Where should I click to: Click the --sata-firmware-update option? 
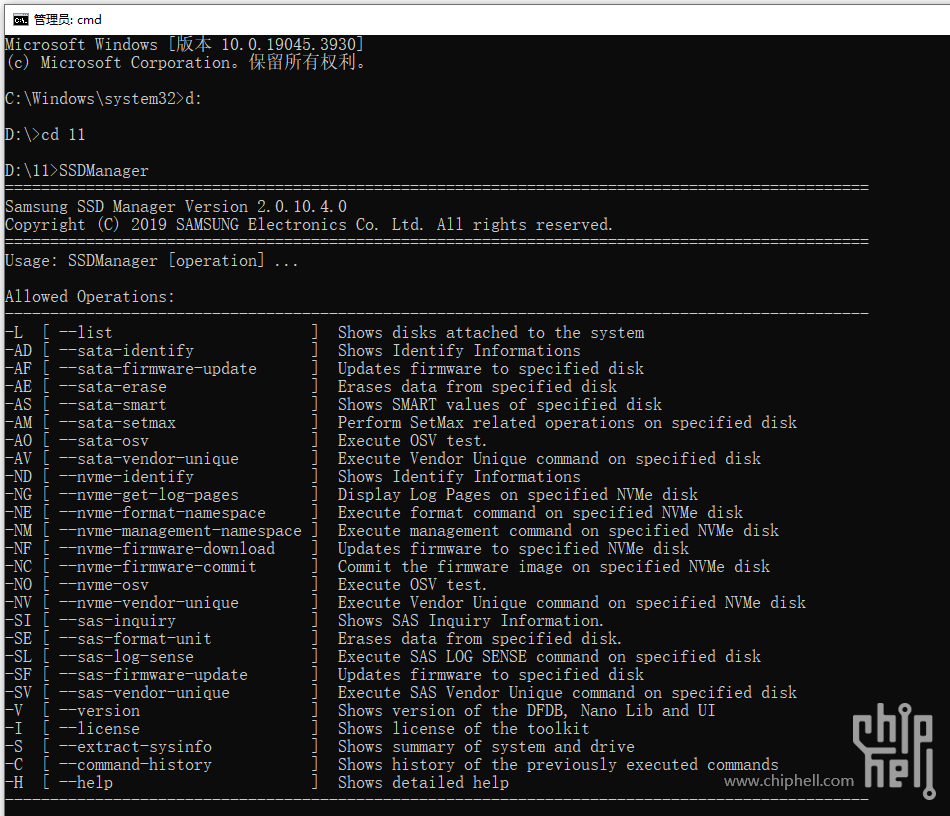click(x=158, y=368)
